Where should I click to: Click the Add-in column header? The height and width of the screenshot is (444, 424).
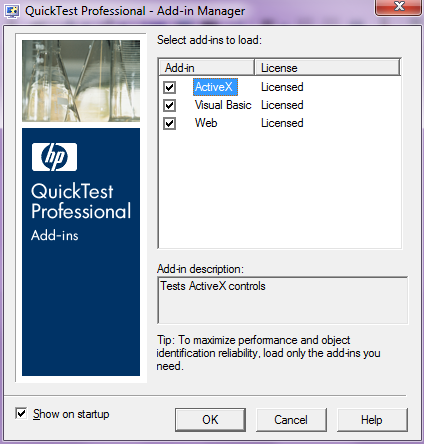point(207,68)
